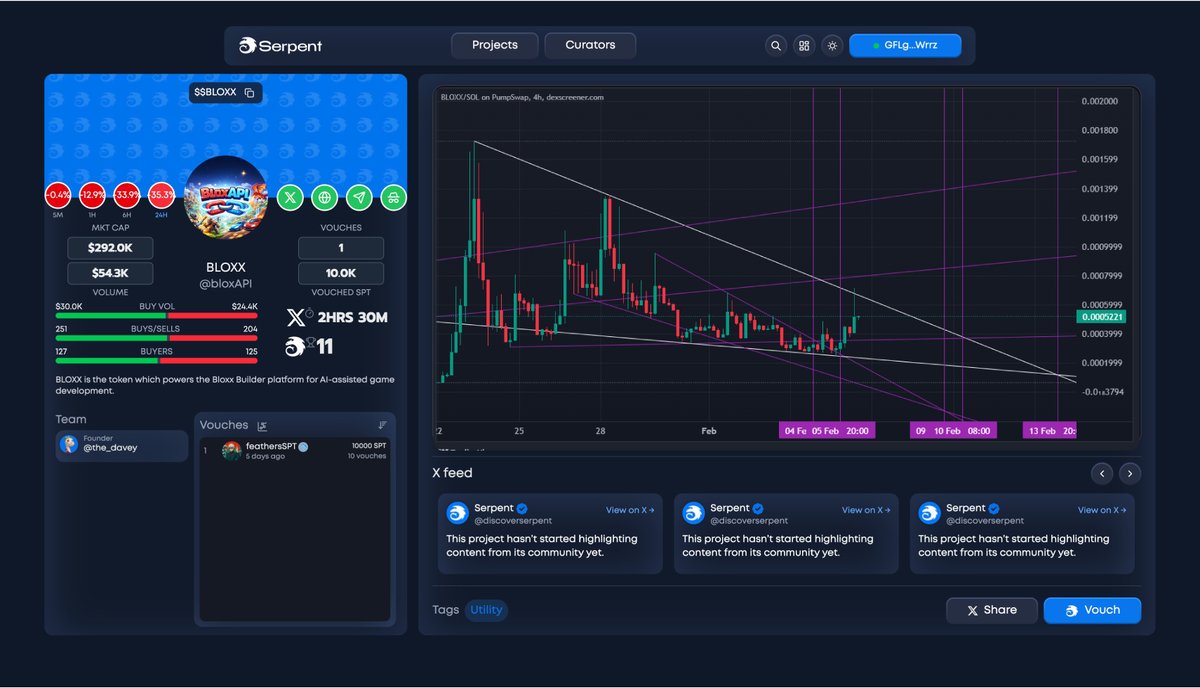Open 'View on X' in second feed card
This screenshot has width=1200, height=688.
[866, 510]
